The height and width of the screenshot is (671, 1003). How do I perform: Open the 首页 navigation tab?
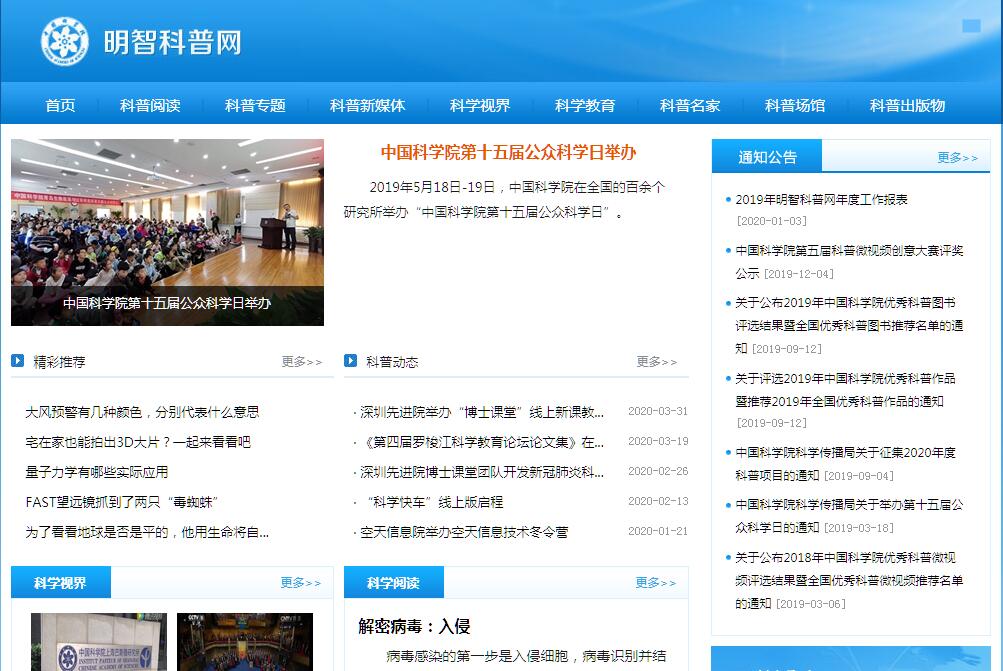[60, 105]
